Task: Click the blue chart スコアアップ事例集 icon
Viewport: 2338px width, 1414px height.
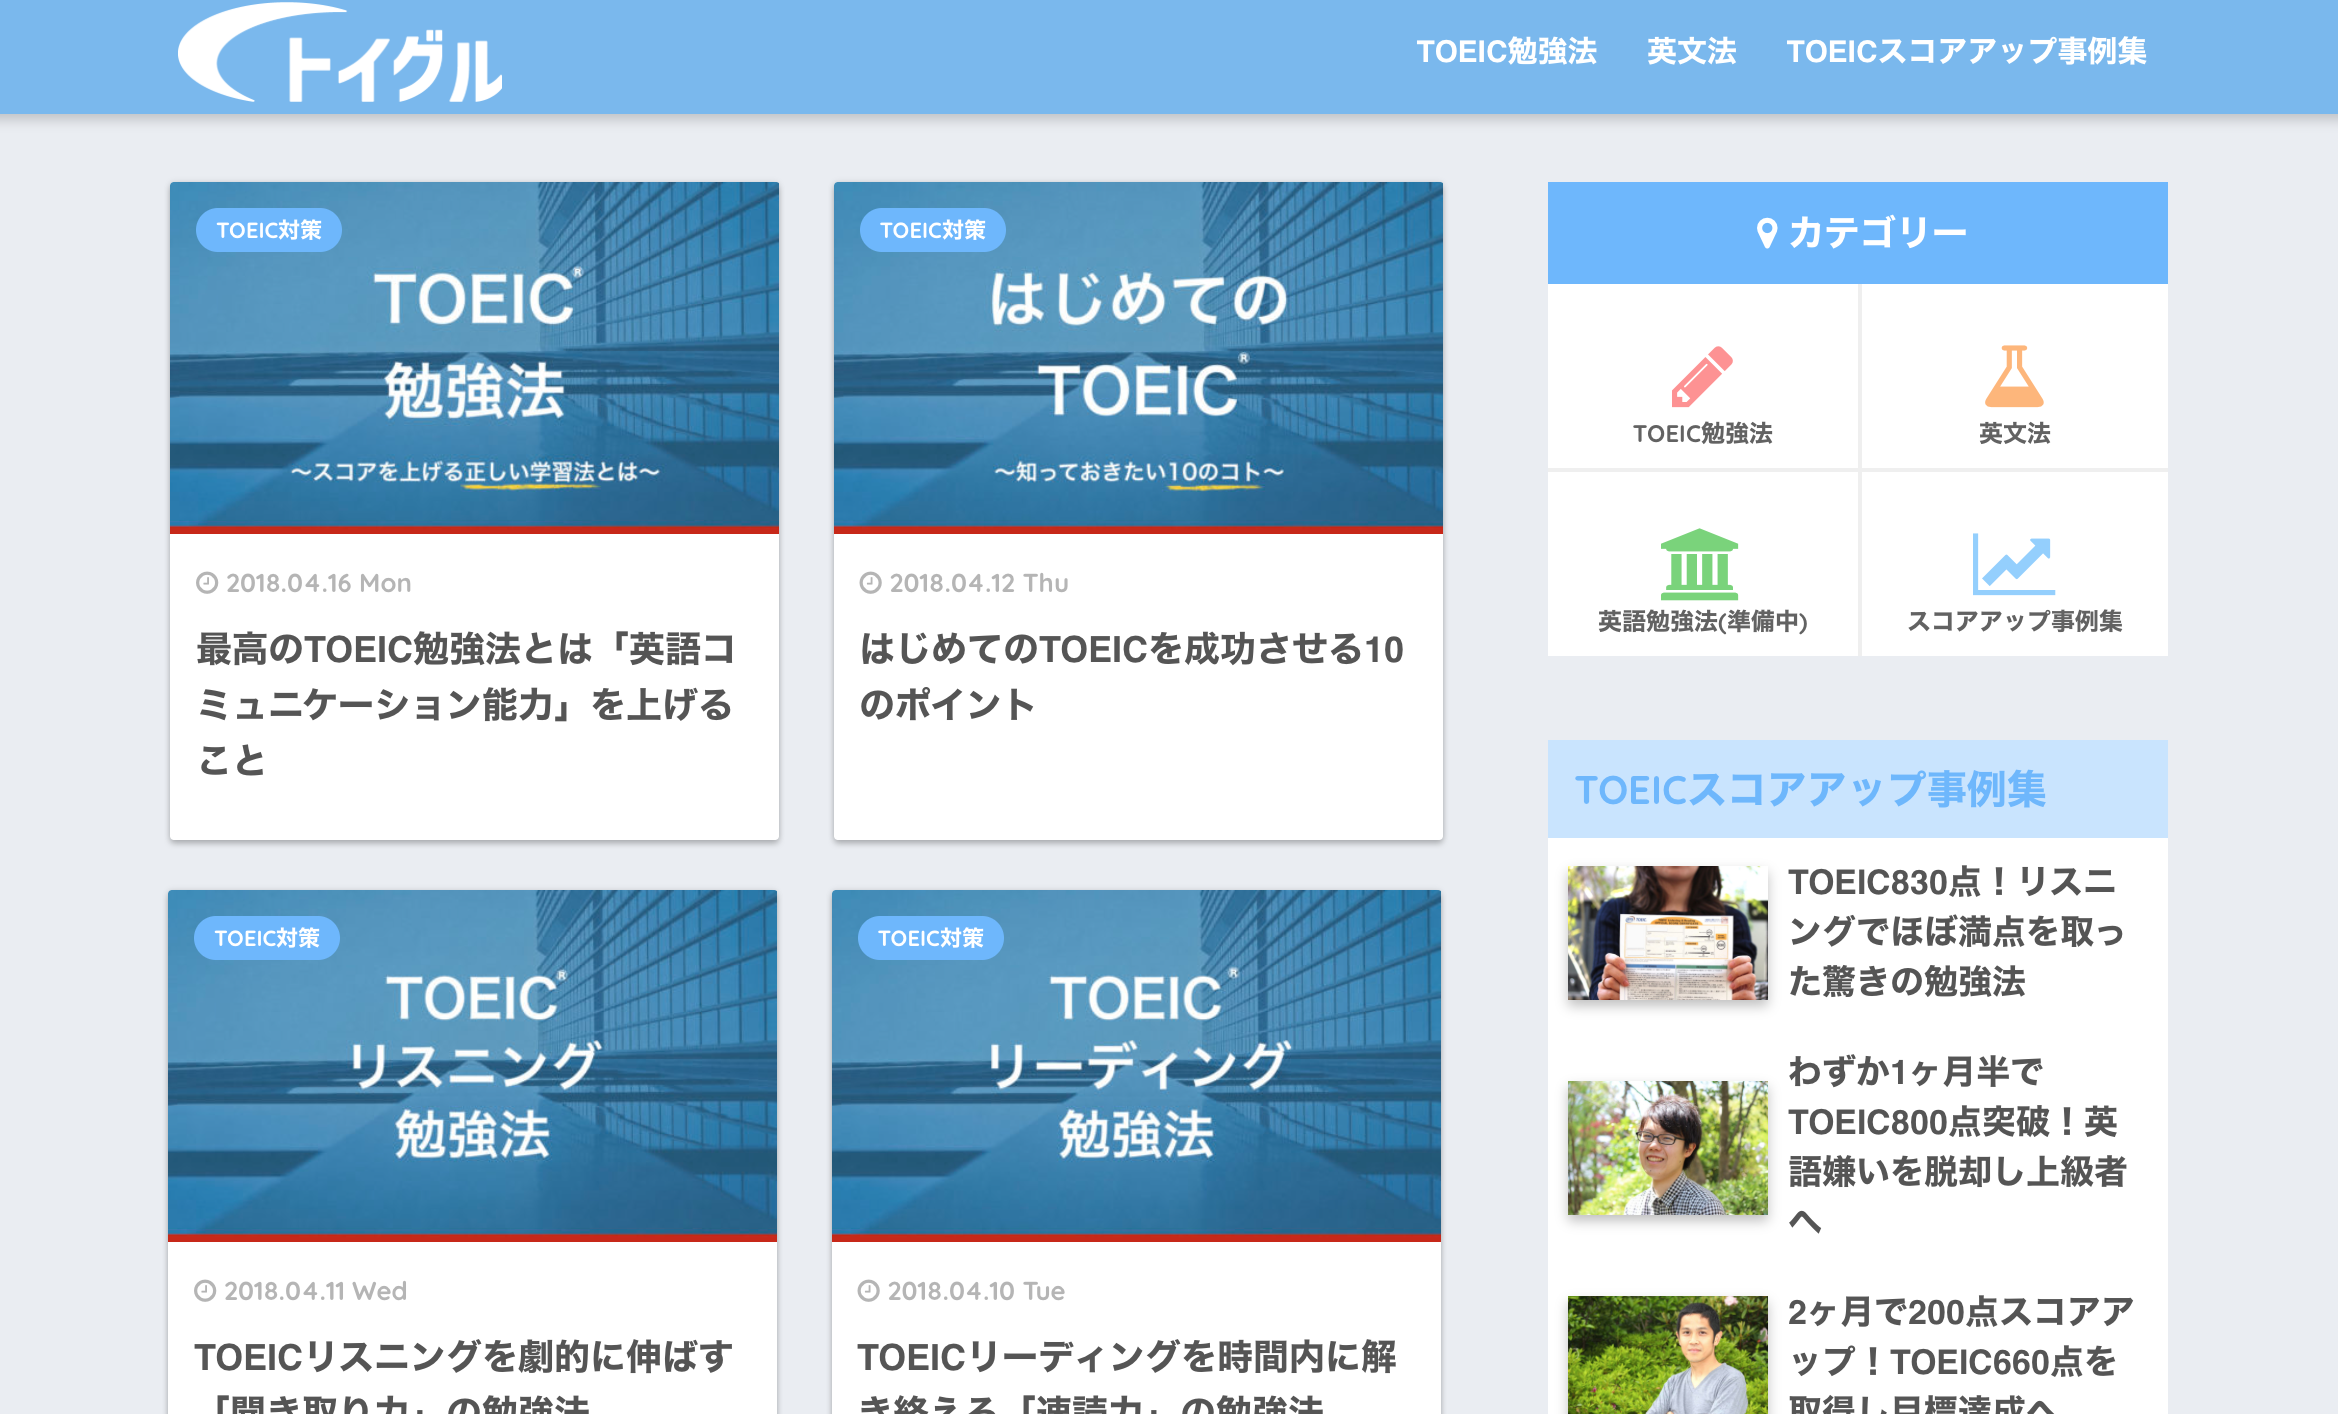Action: (2014, 564)
